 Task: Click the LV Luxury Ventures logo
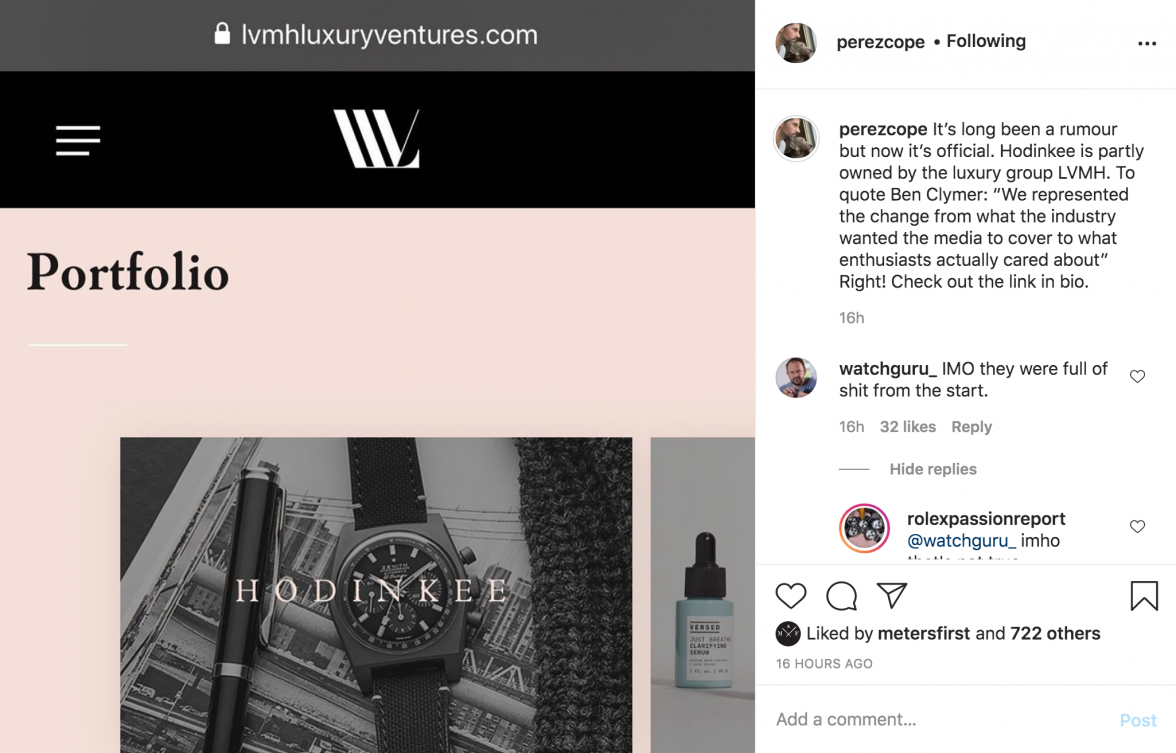click(x=376, y=139)
